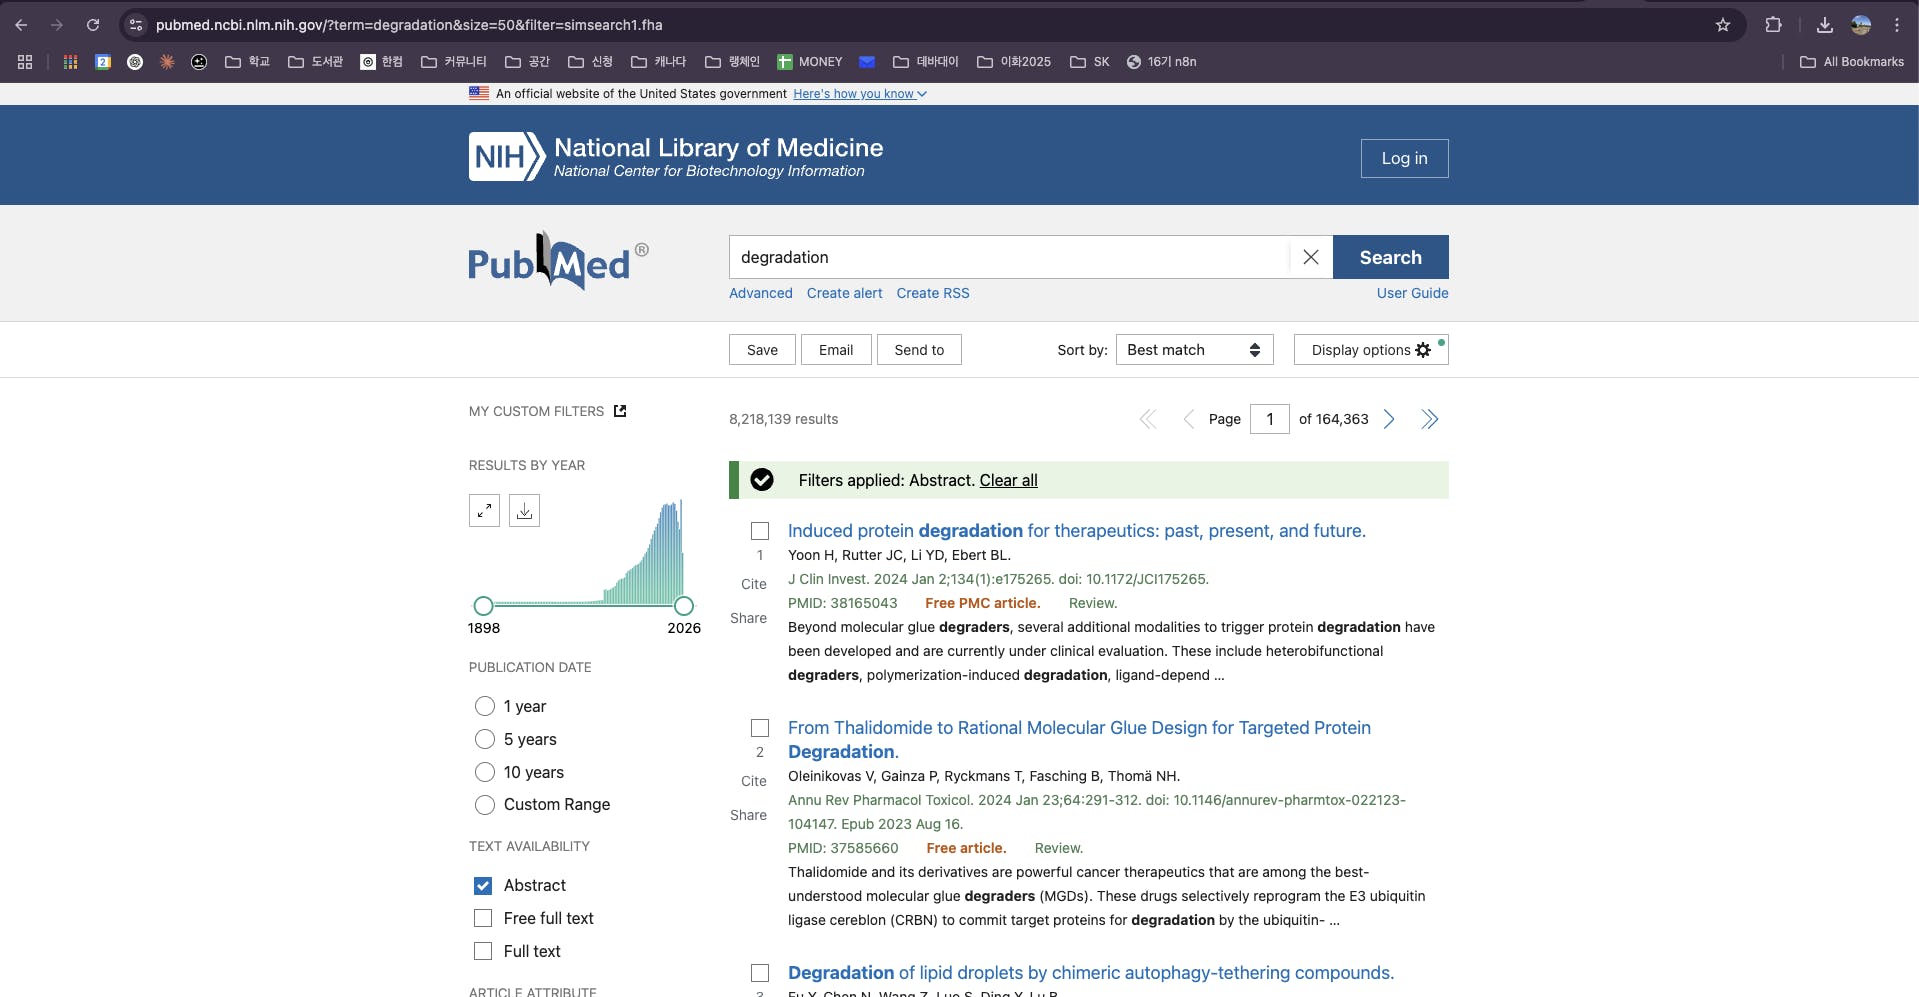The height and width of the screenshot is (997, 1919).
Task: Expand the results by year chart
Action: 484,511
